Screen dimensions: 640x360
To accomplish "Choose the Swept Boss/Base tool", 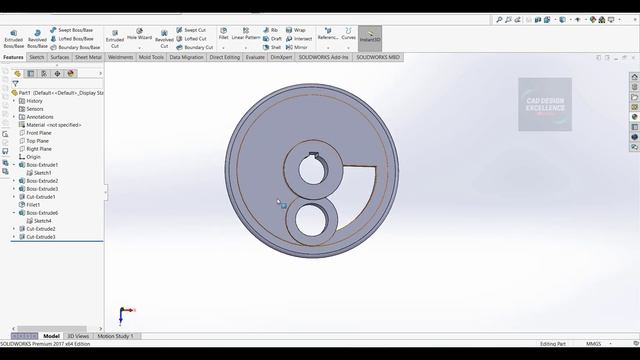I will click(x=71, y=30).
